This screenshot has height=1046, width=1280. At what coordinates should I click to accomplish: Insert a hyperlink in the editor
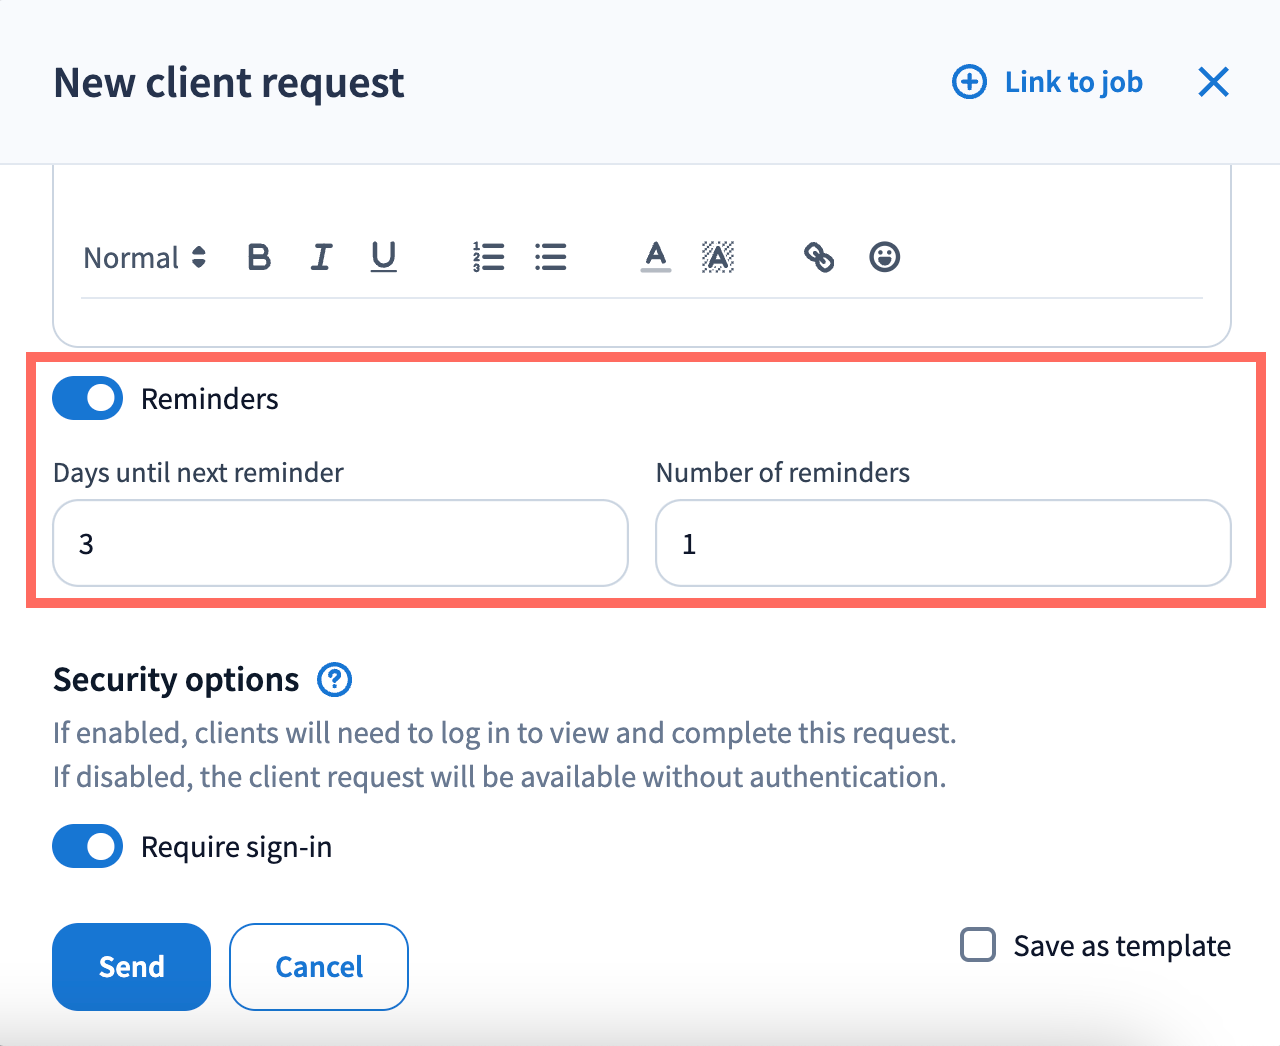tap(819, 258)
